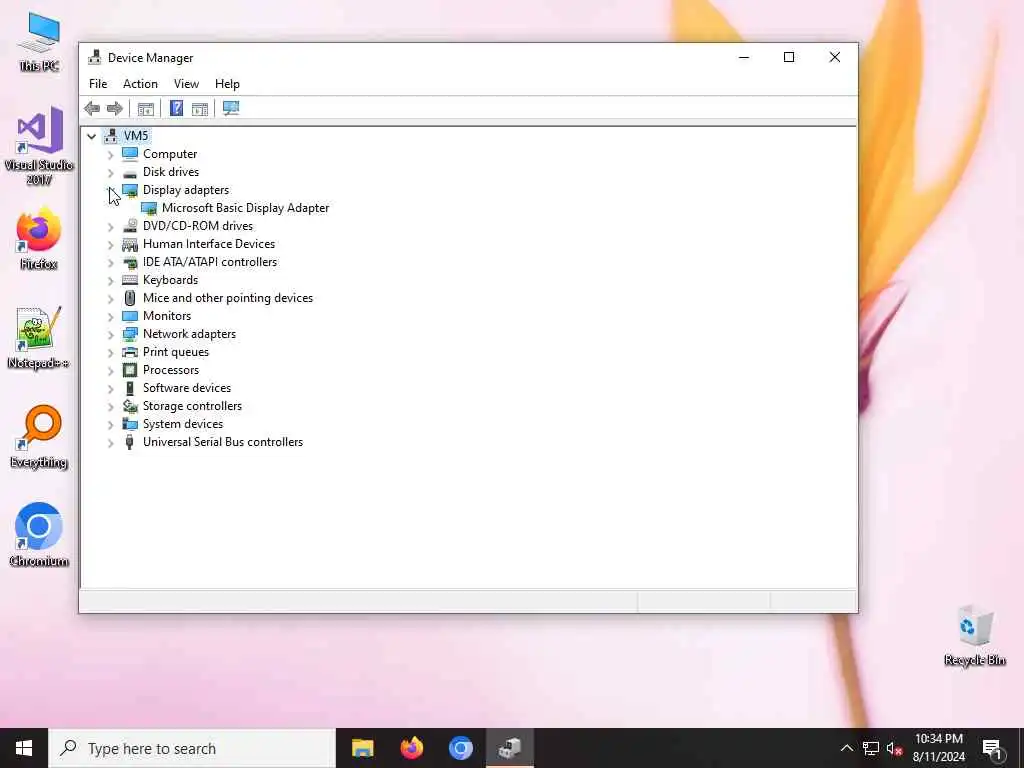
Task: Collapse the VM5 root node
Action: (x=91, y=136)
